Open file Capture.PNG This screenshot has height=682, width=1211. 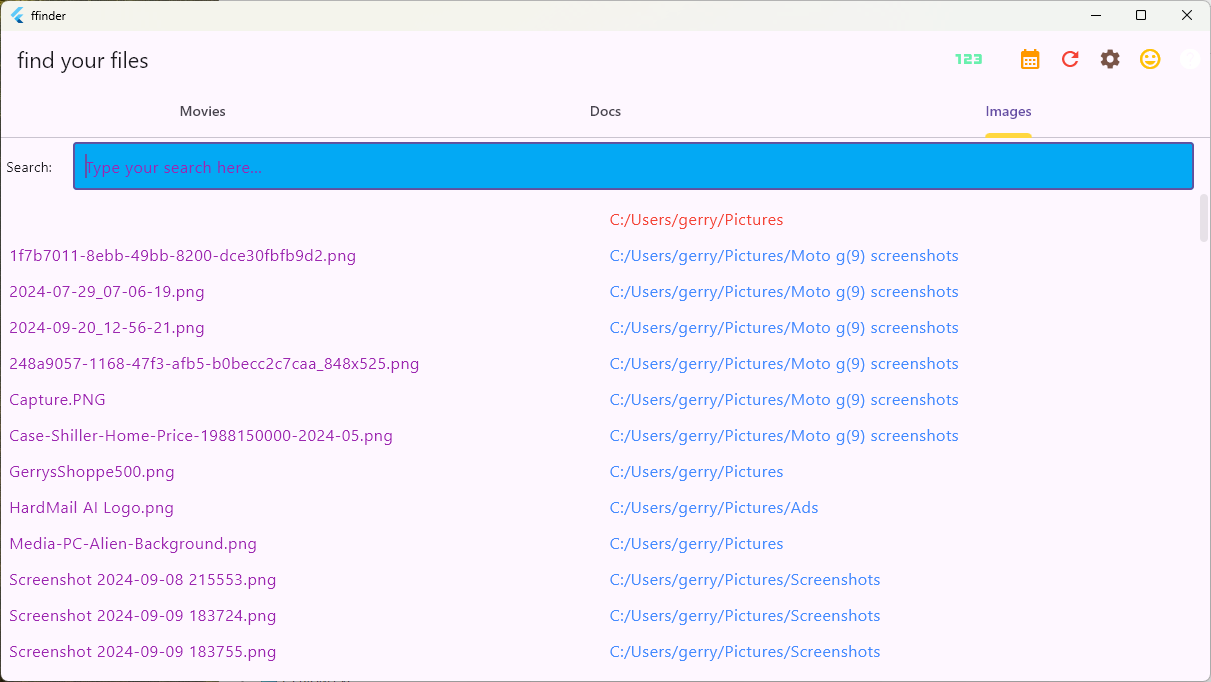(57, 400)
